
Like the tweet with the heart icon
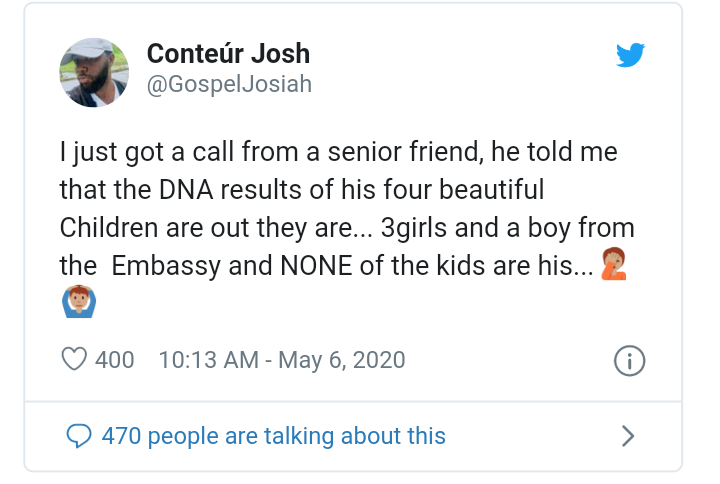pos(76,359)
